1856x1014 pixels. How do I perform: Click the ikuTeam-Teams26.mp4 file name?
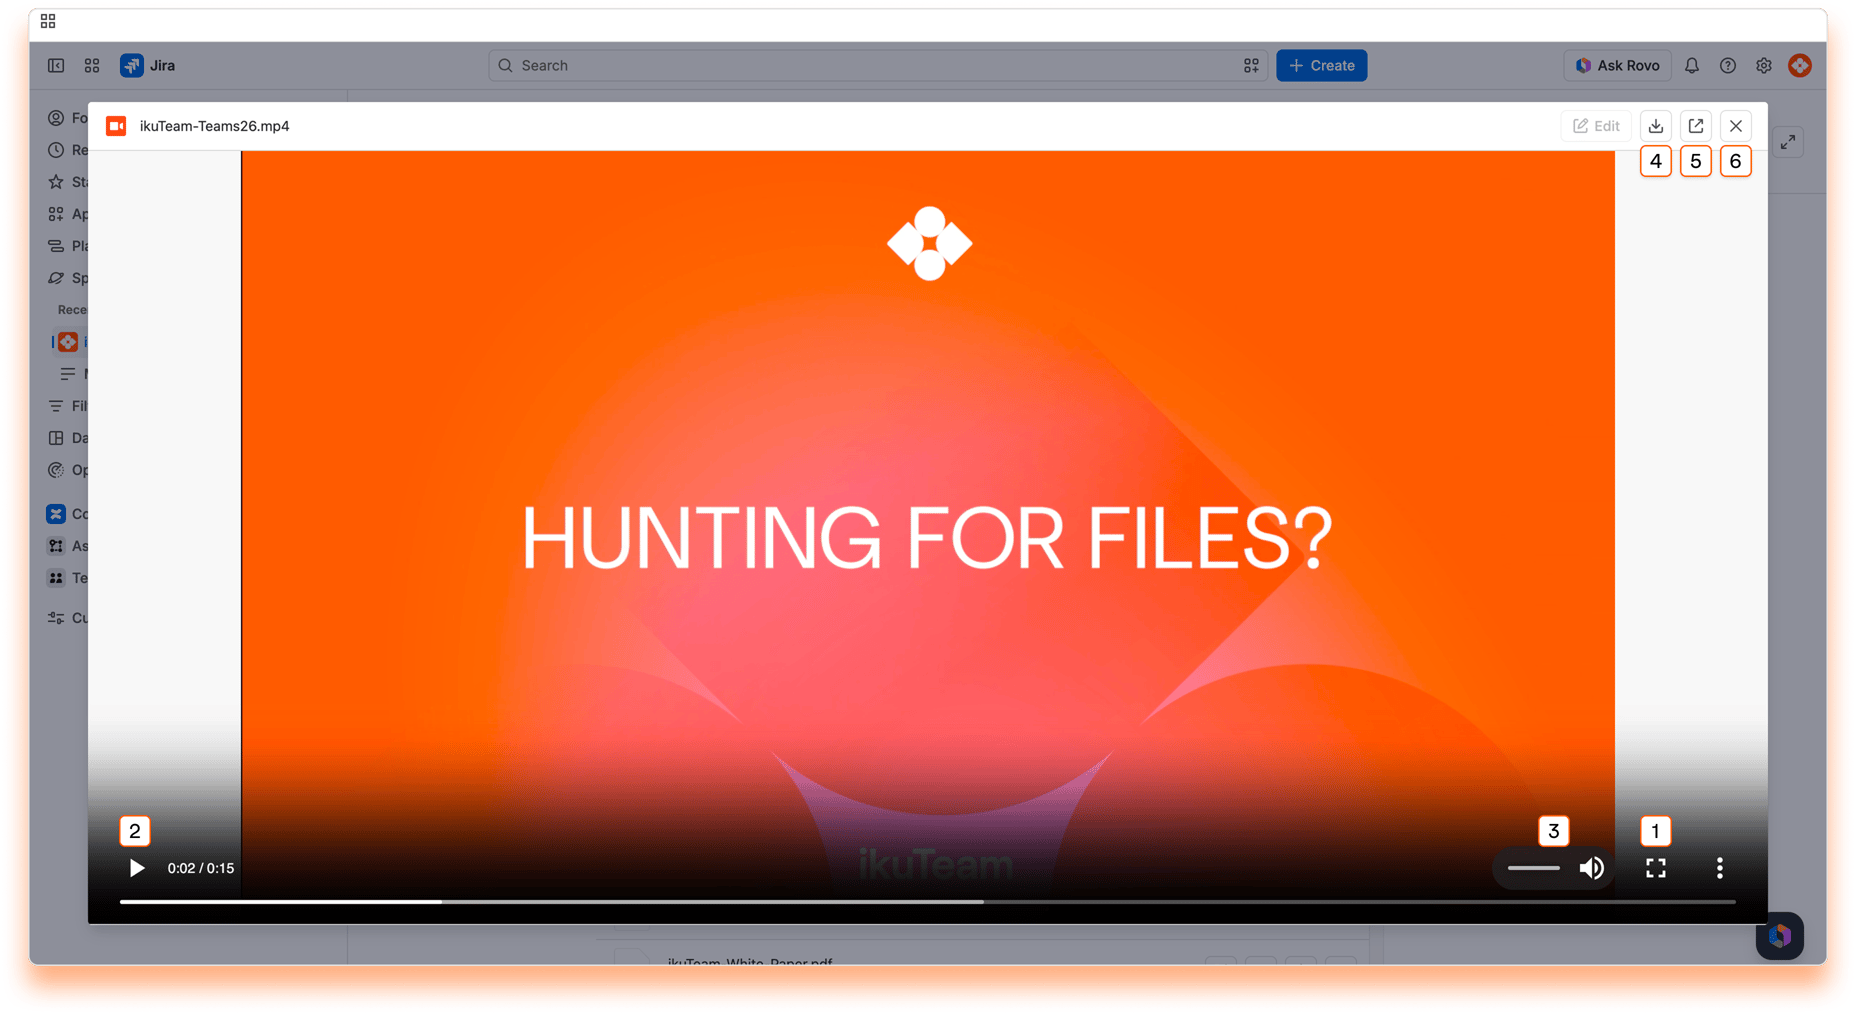[x=214, y=126]
